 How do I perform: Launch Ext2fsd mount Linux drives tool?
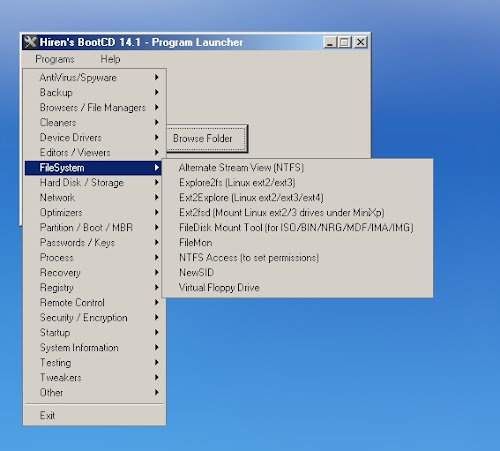coord(297,212)
